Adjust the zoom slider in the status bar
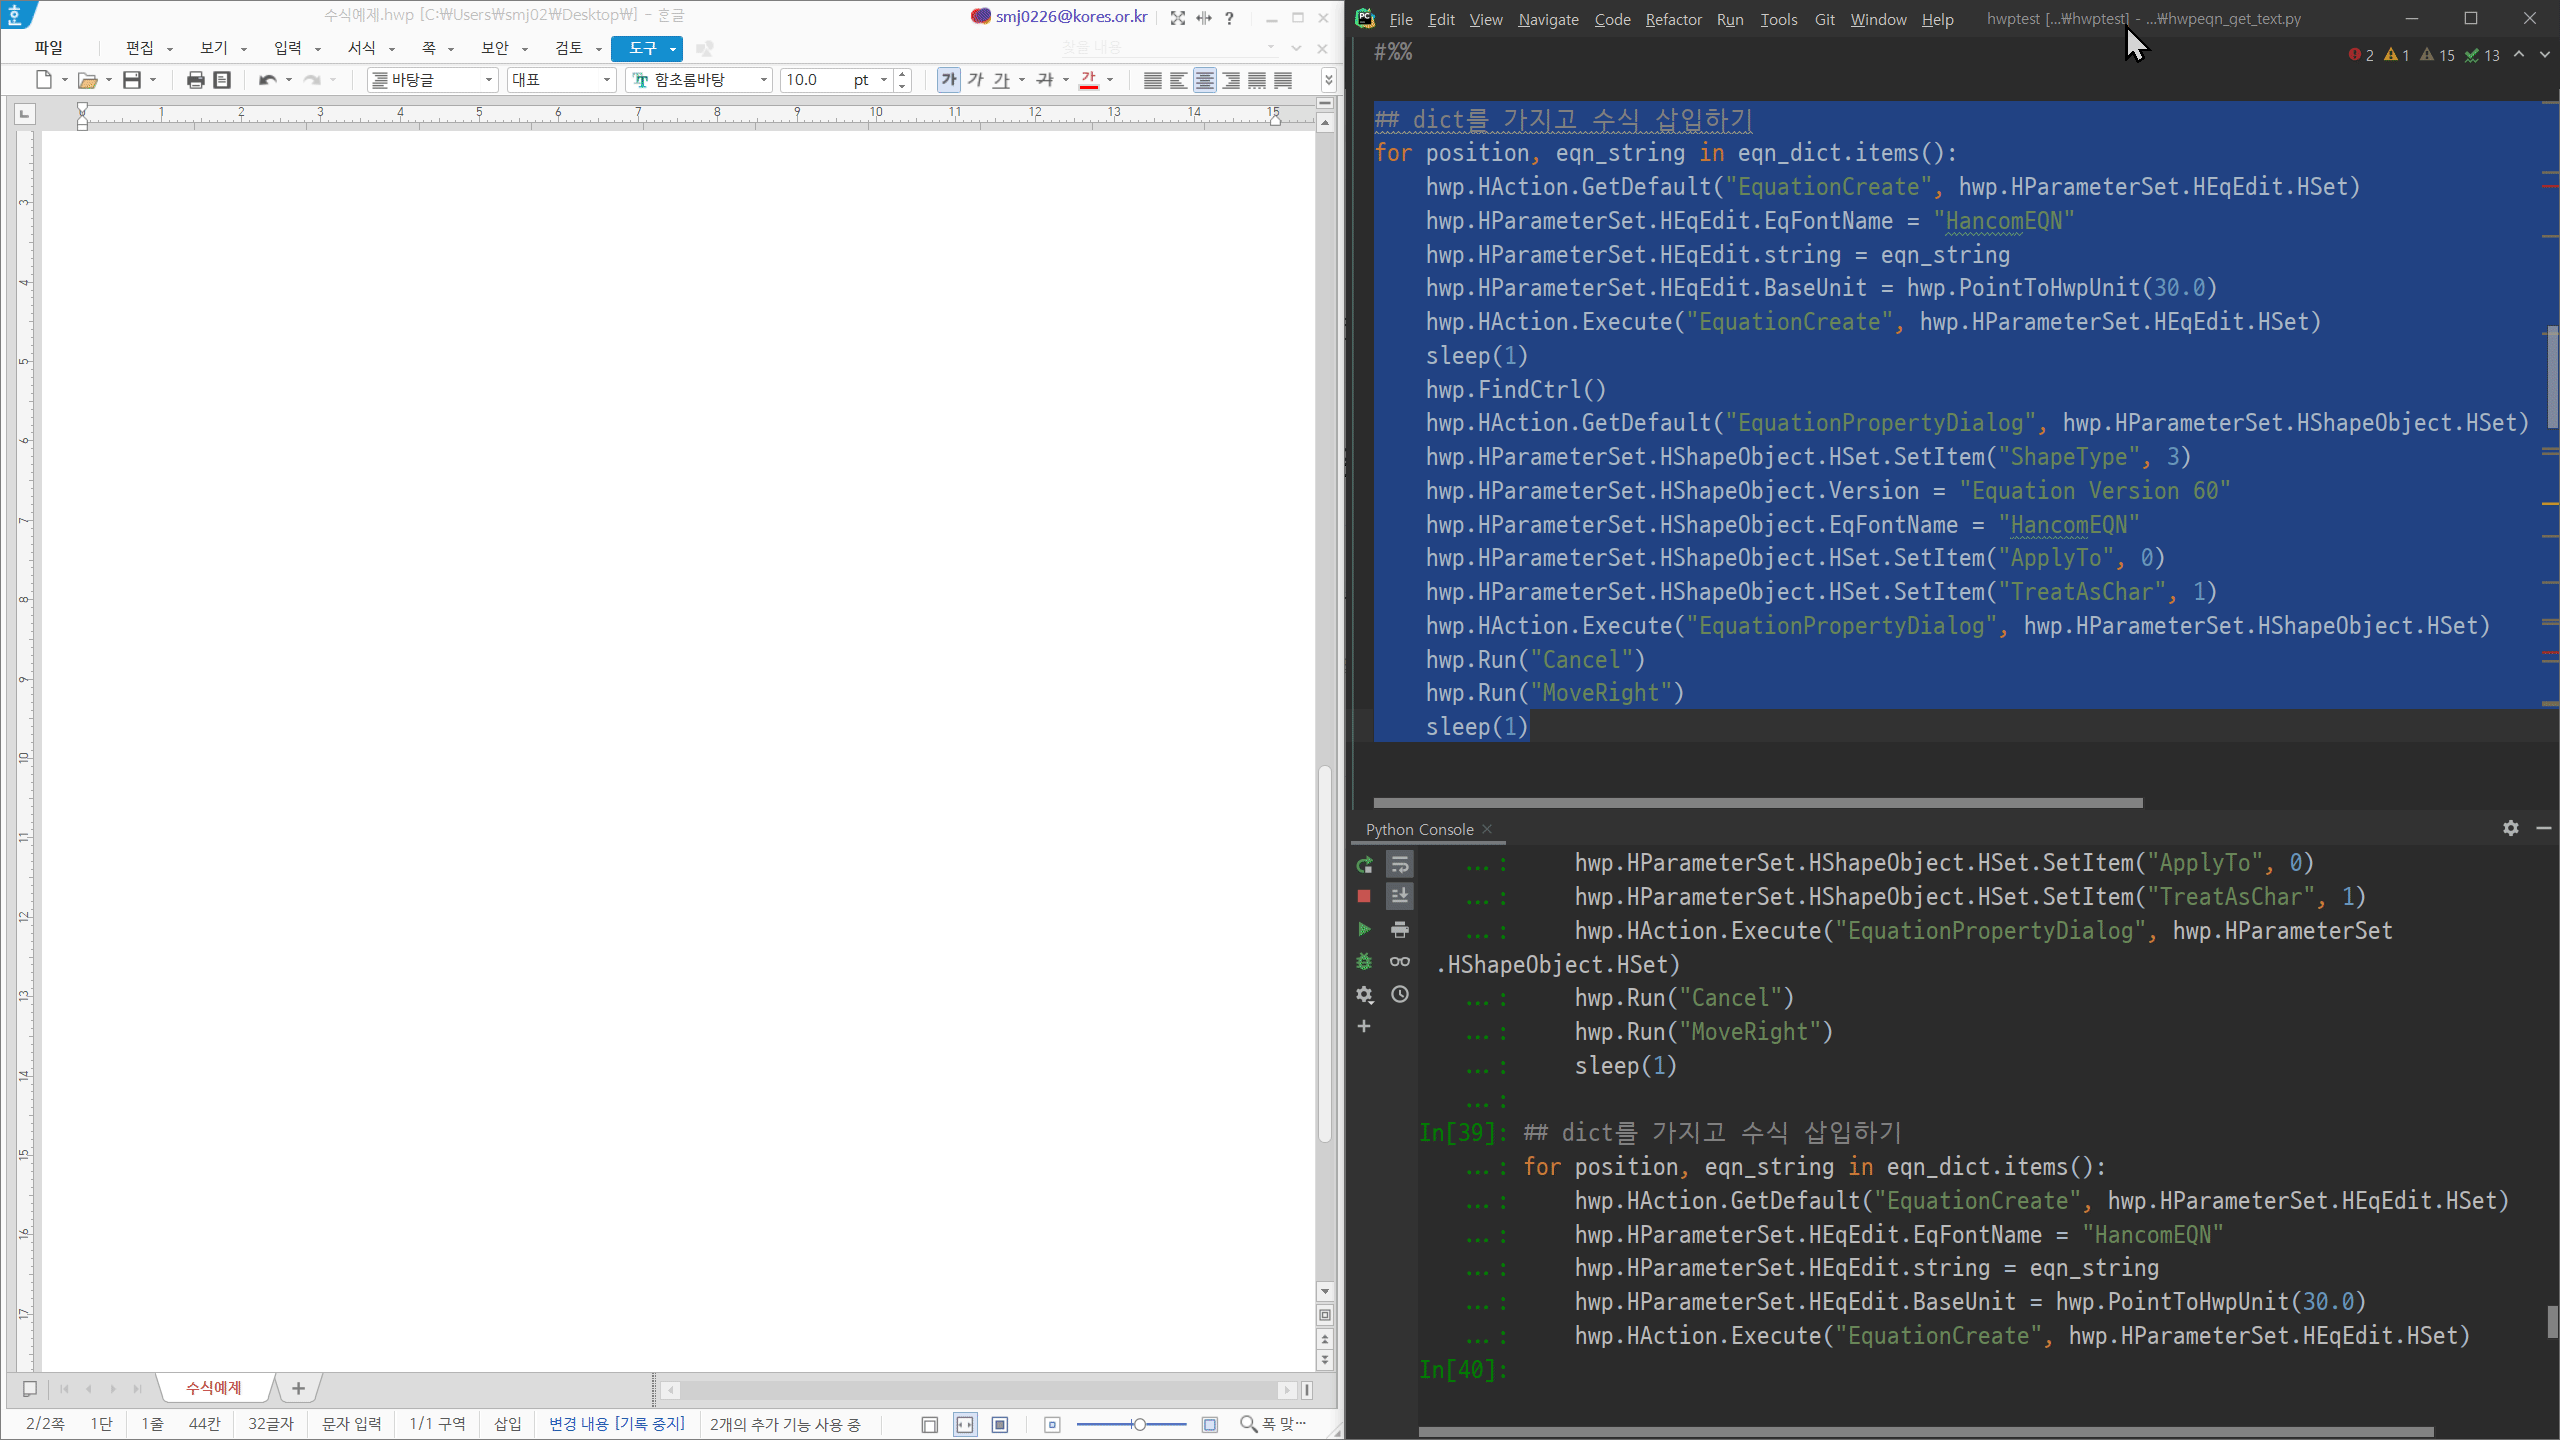The height and width of the screenshot is (1440, 2560). [x=1138, y=1424]
